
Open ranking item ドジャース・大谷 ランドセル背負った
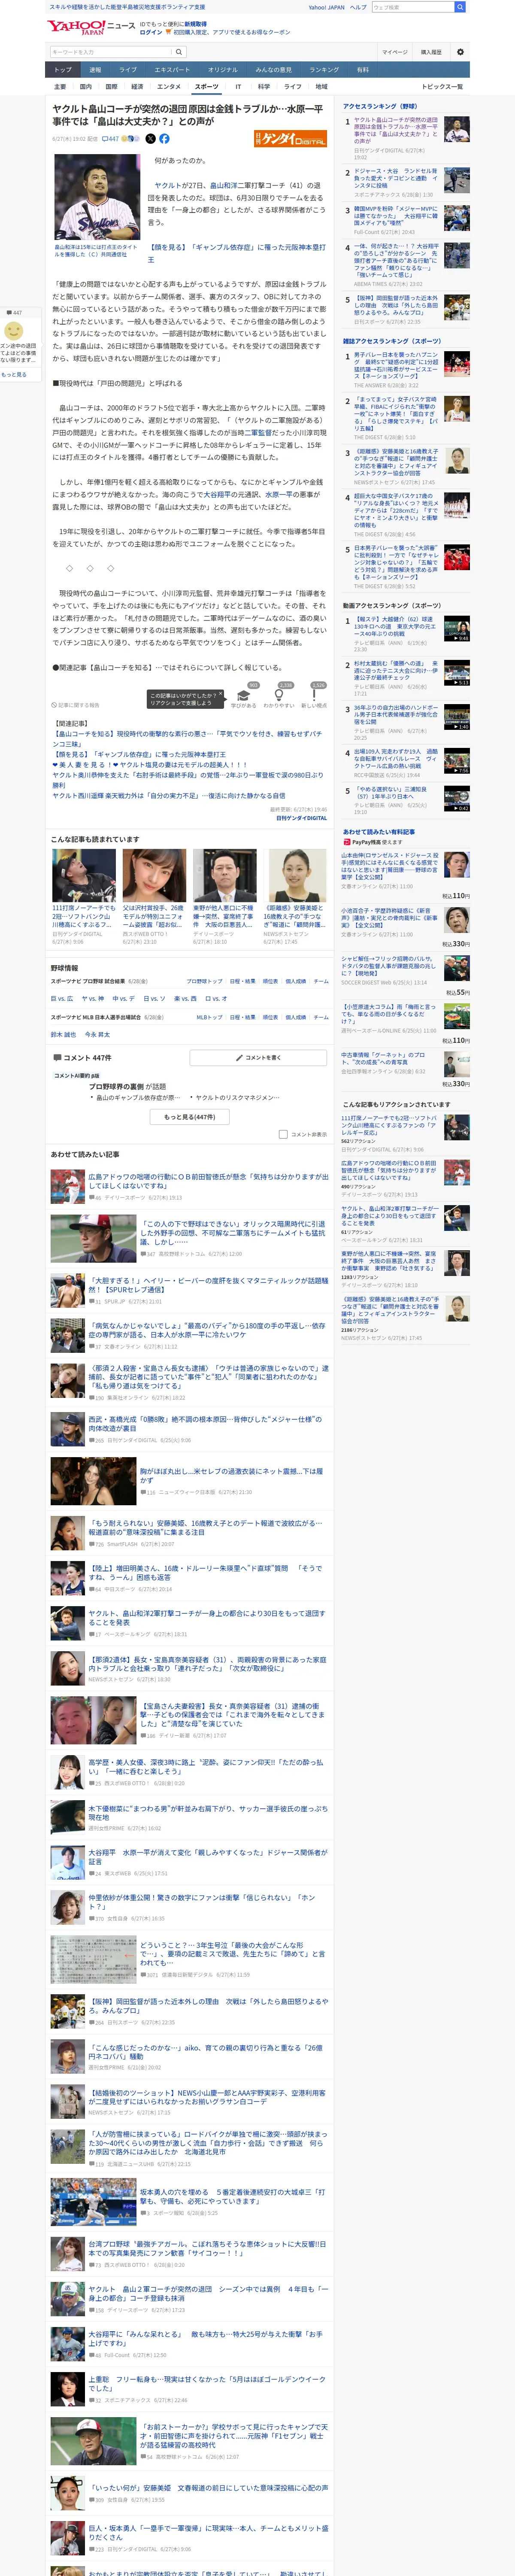[396, 178]
